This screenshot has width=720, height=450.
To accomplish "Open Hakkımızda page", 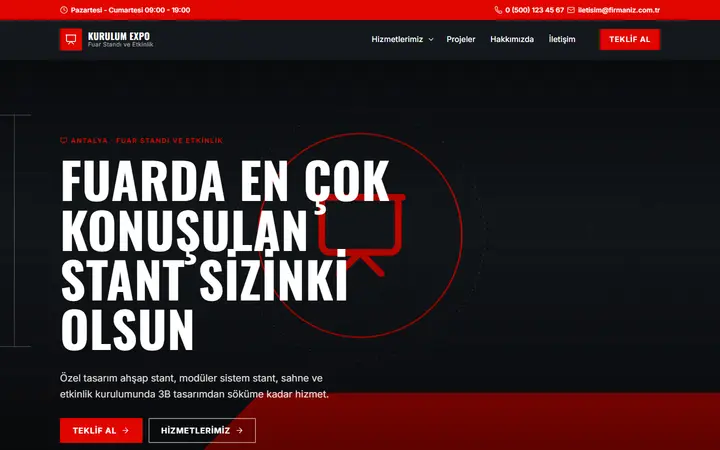I will (x=512, y=39).
